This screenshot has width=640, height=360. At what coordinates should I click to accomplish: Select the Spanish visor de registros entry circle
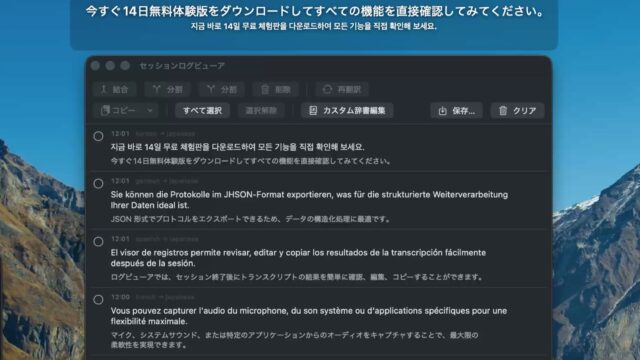pyautogui.click(x=98, y=242)
